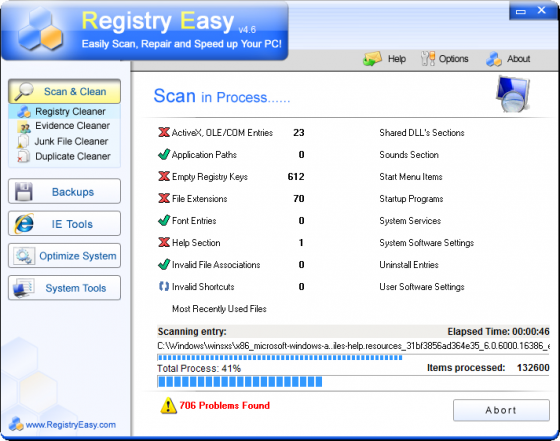Select Registry Cleaner in the sidebar
This screenshot has width=560, height=441.
pos(64,111)
